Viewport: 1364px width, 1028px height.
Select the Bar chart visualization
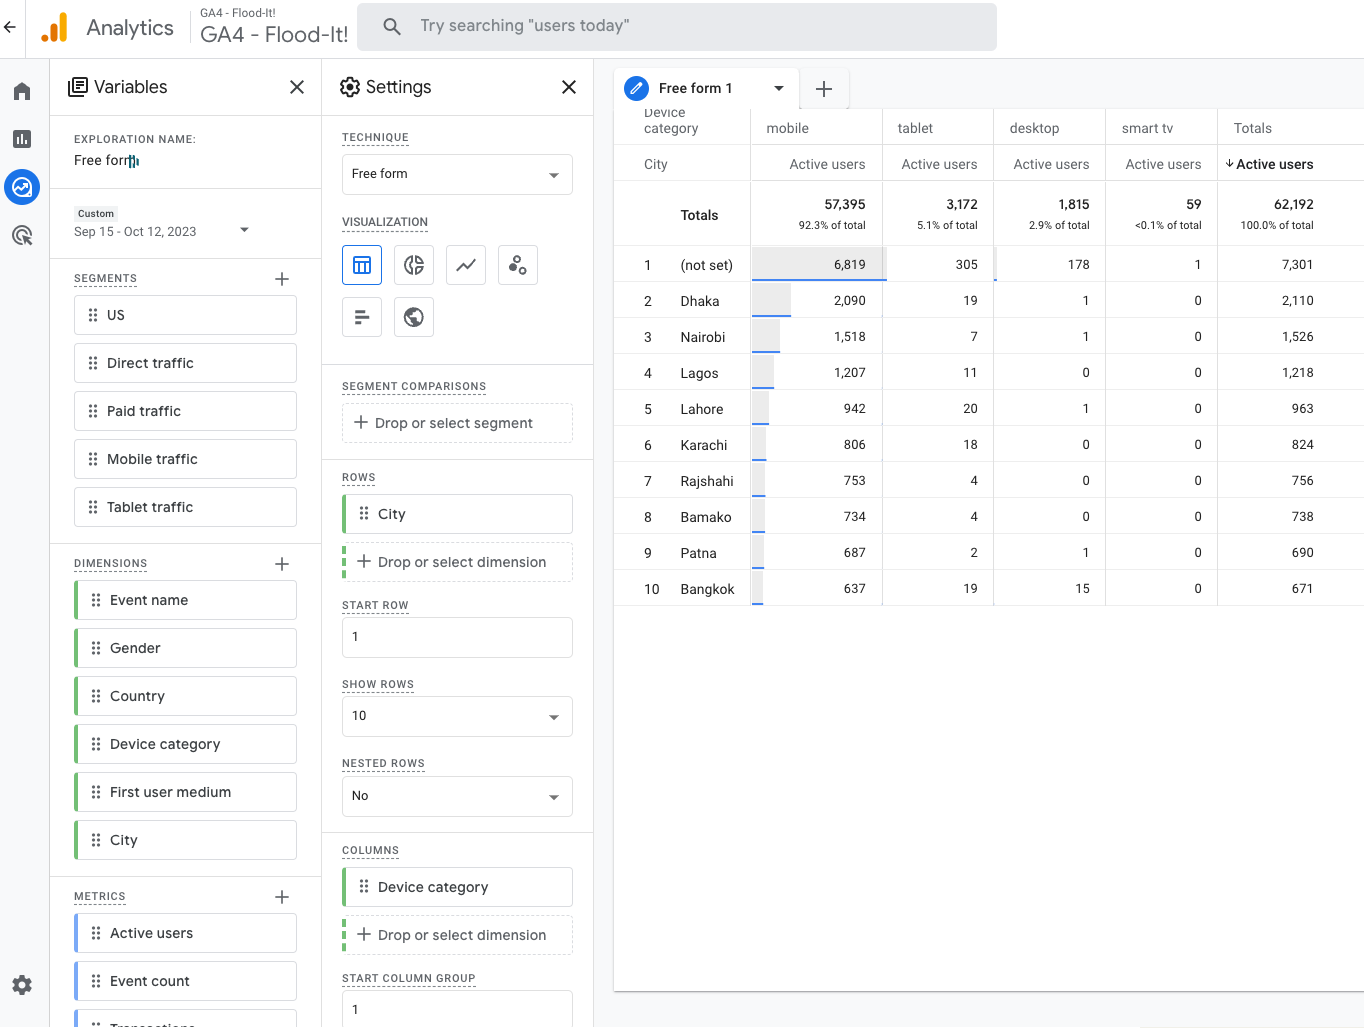pyautogui.click(x=362, y=317)
